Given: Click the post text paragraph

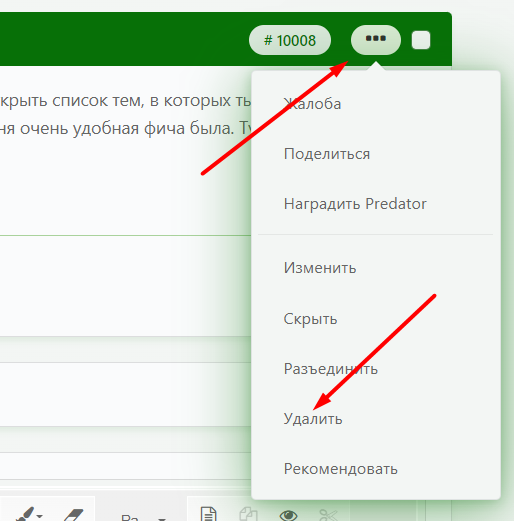Looking at the screenshot, I should (x=125, y=114).
